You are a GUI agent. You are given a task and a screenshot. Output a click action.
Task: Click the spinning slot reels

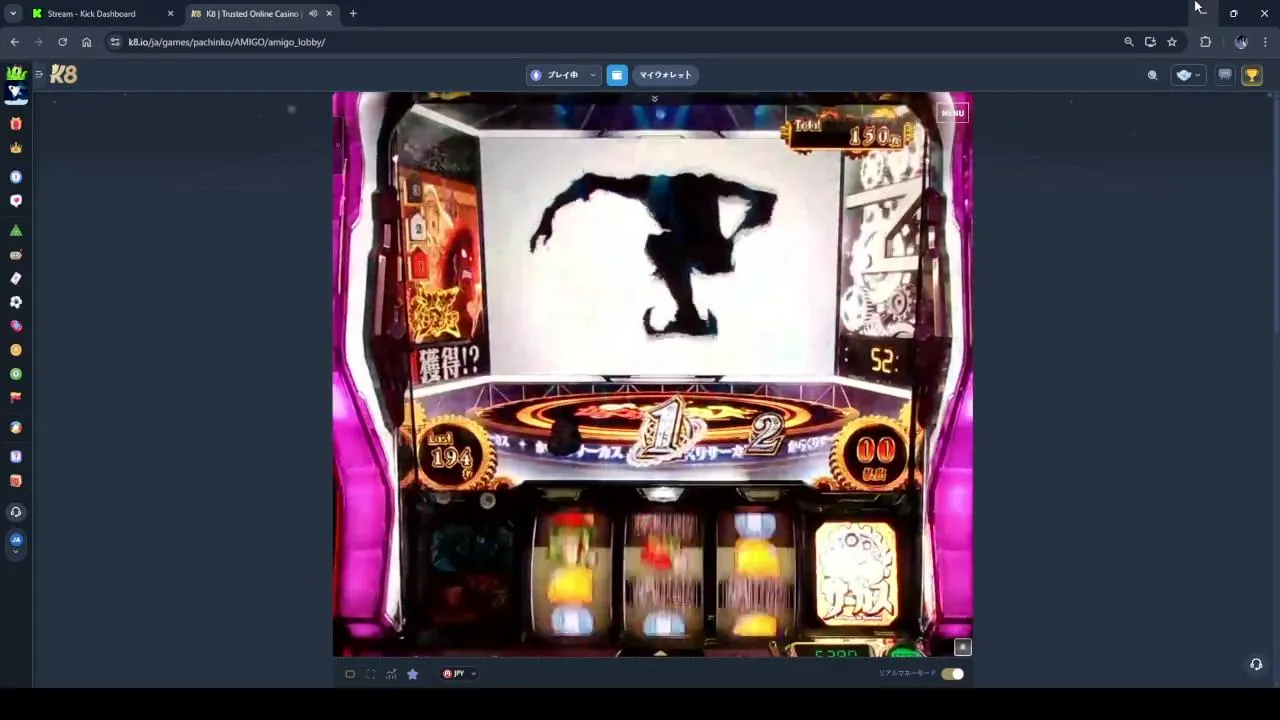[x=664, y=573]
